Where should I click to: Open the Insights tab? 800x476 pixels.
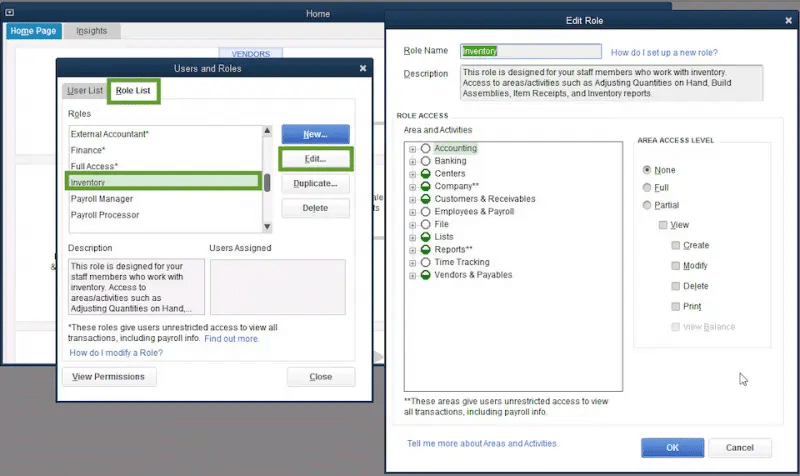tap(92, 31)
